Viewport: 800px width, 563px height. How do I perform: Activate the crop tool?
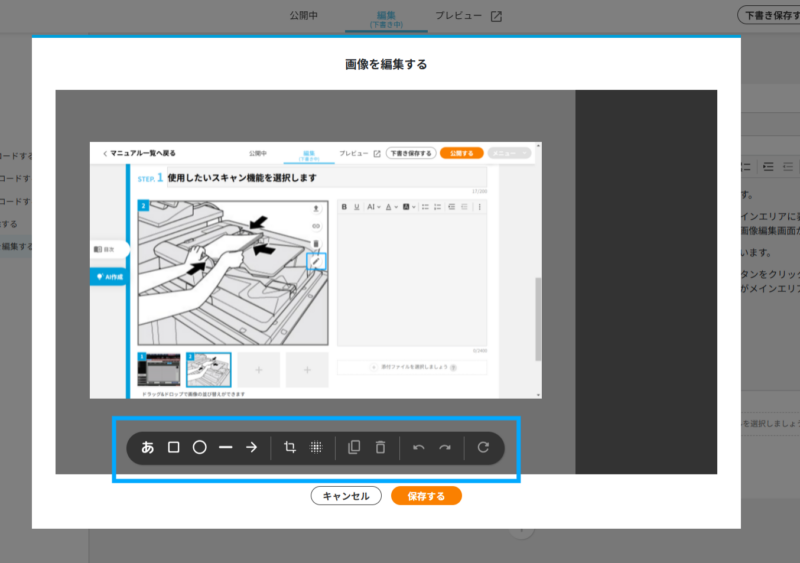coord(290,447)
